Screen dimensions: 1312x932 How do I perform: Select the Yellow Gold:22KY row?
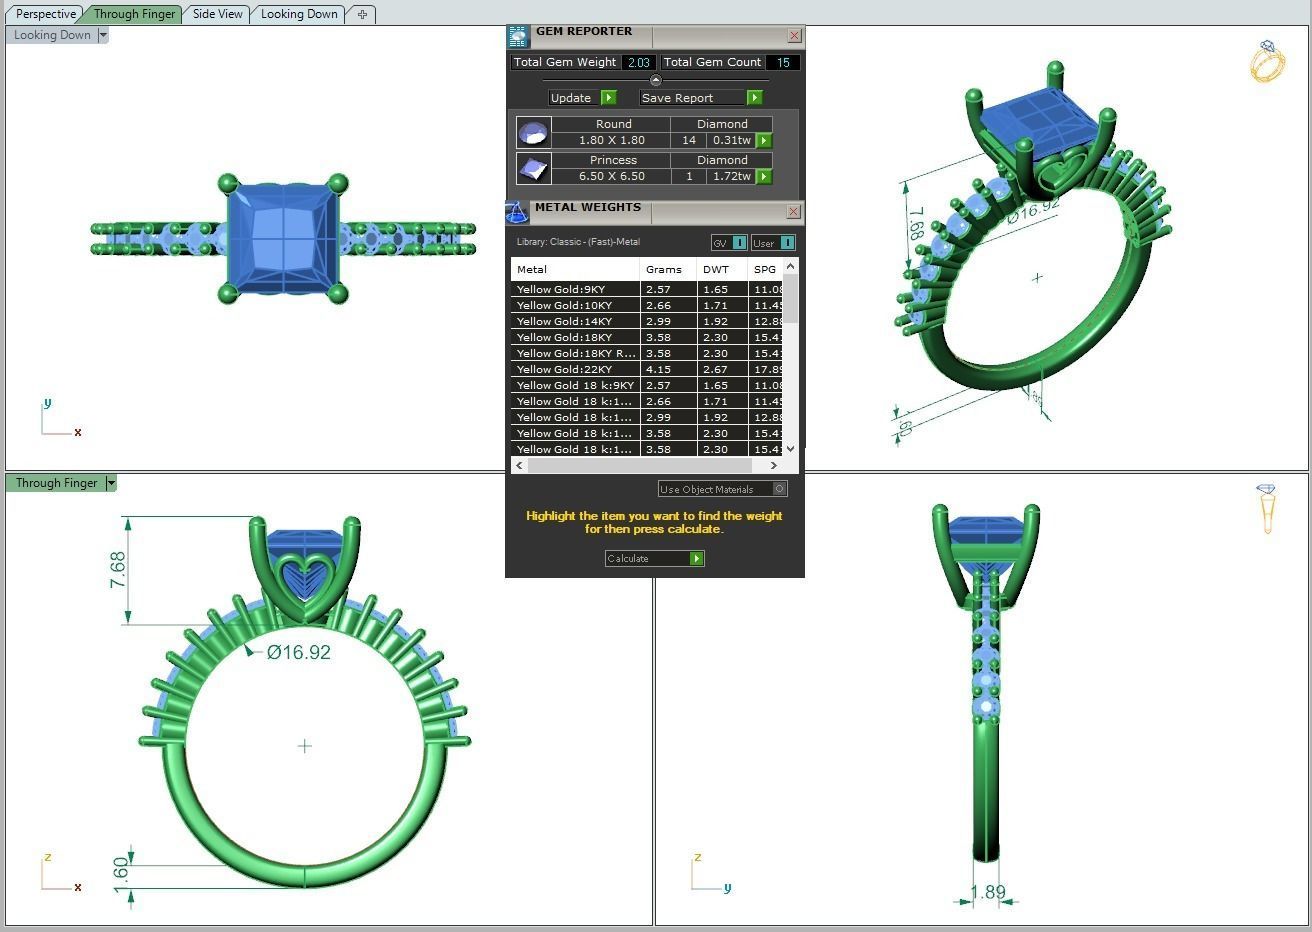647,369
